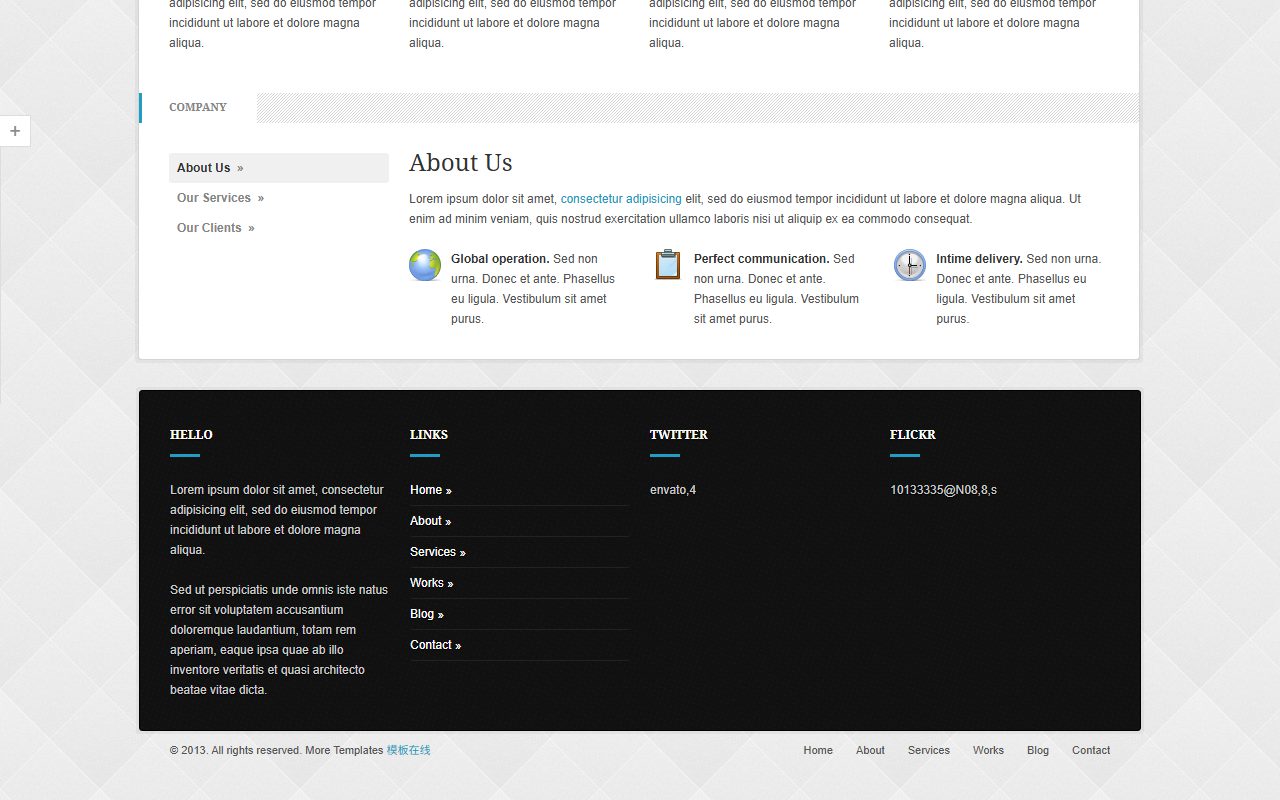
Task: Click the 10133335@N08,8,s Flickr text
Action: [x=943, y=490]
